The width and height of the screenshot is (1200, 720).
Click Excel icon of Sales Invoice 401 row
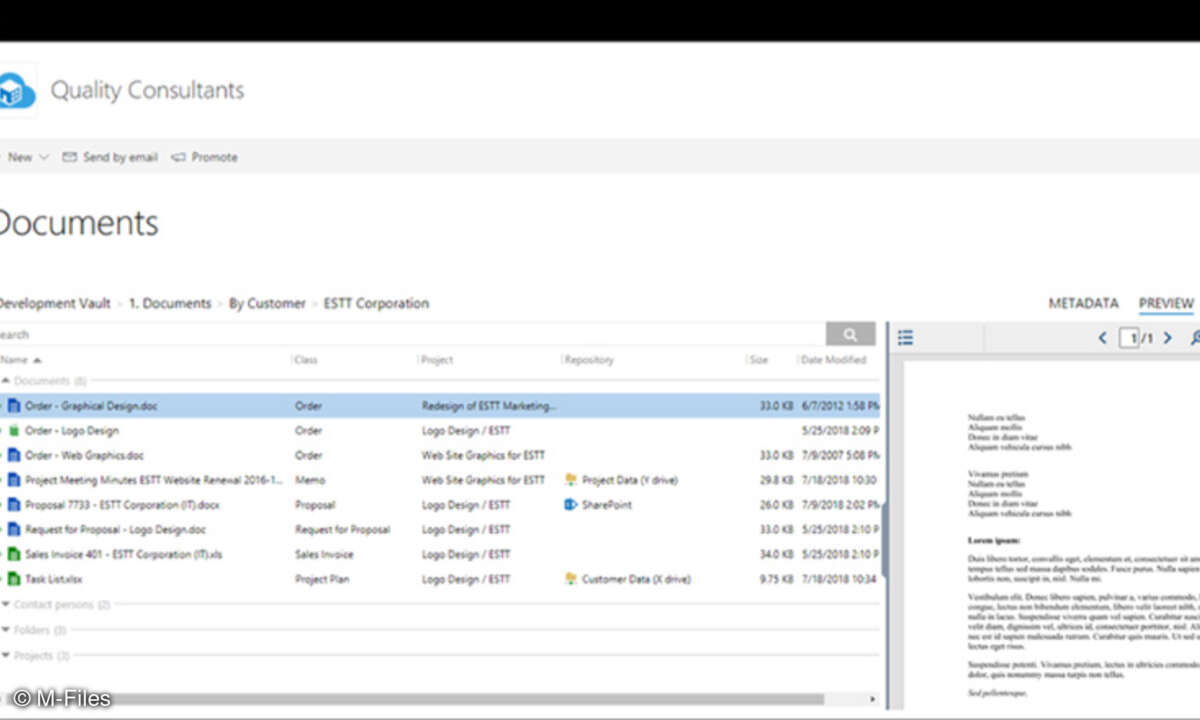[x=14, y=554]
